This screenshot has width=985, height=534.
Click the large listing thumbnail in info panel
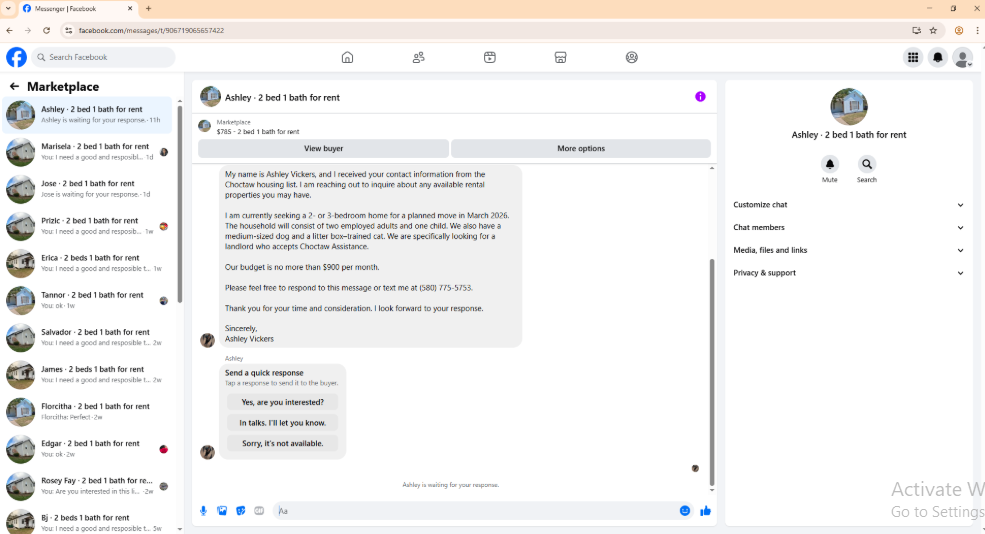coord(849,107)
